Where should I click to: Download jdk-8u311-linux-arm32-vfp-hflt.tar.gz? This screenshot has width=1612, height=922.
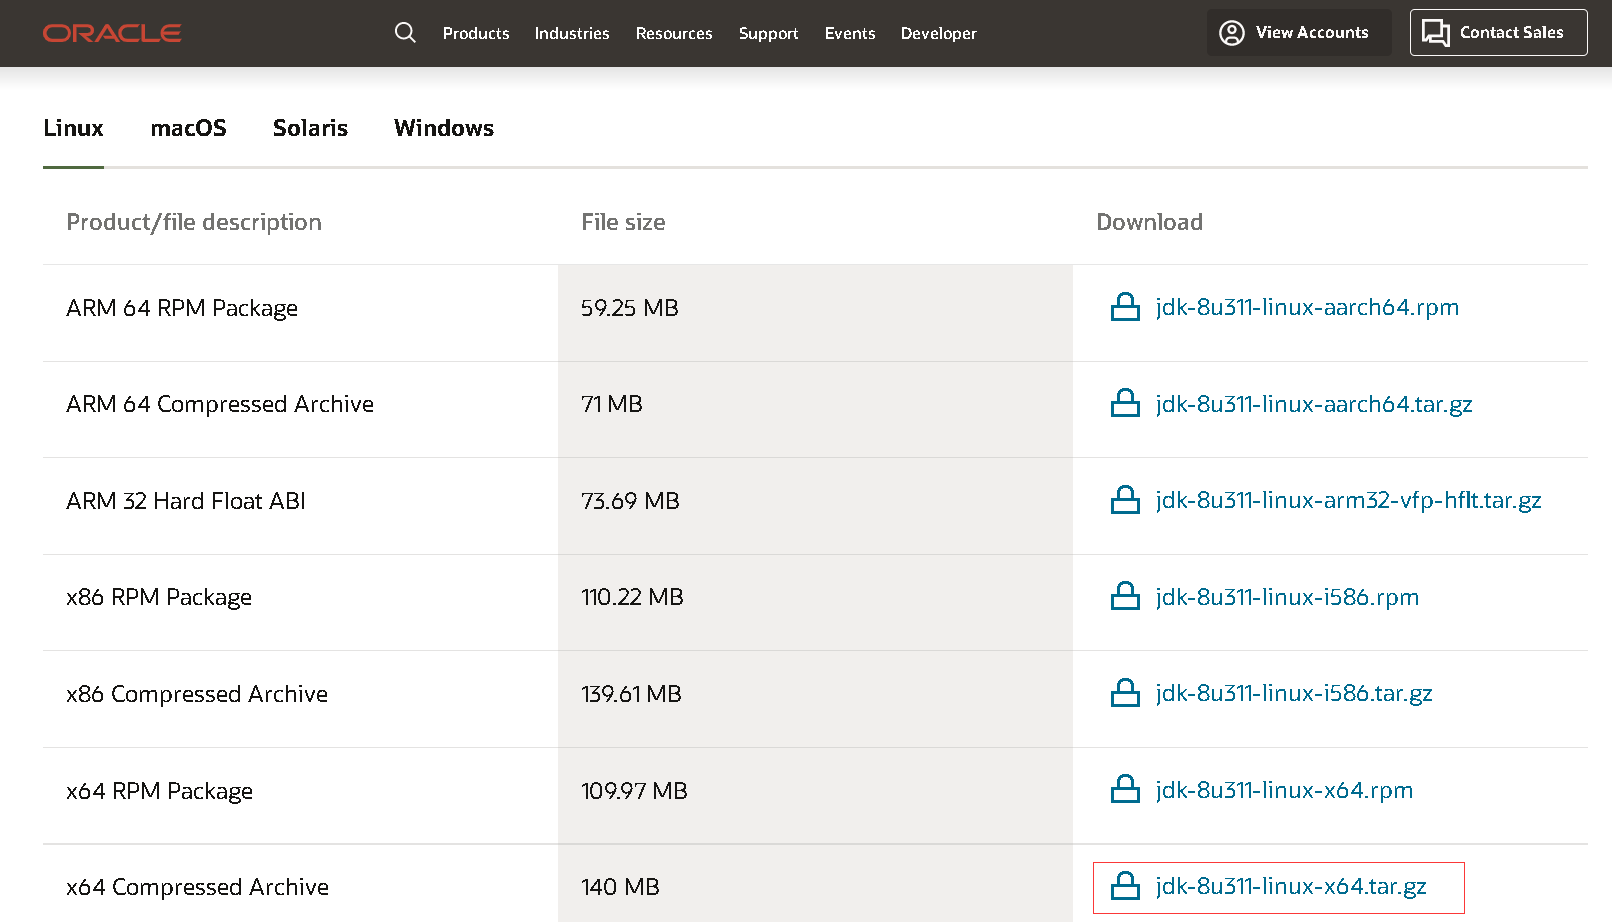pyautogui.click(x=1348, y=500)
